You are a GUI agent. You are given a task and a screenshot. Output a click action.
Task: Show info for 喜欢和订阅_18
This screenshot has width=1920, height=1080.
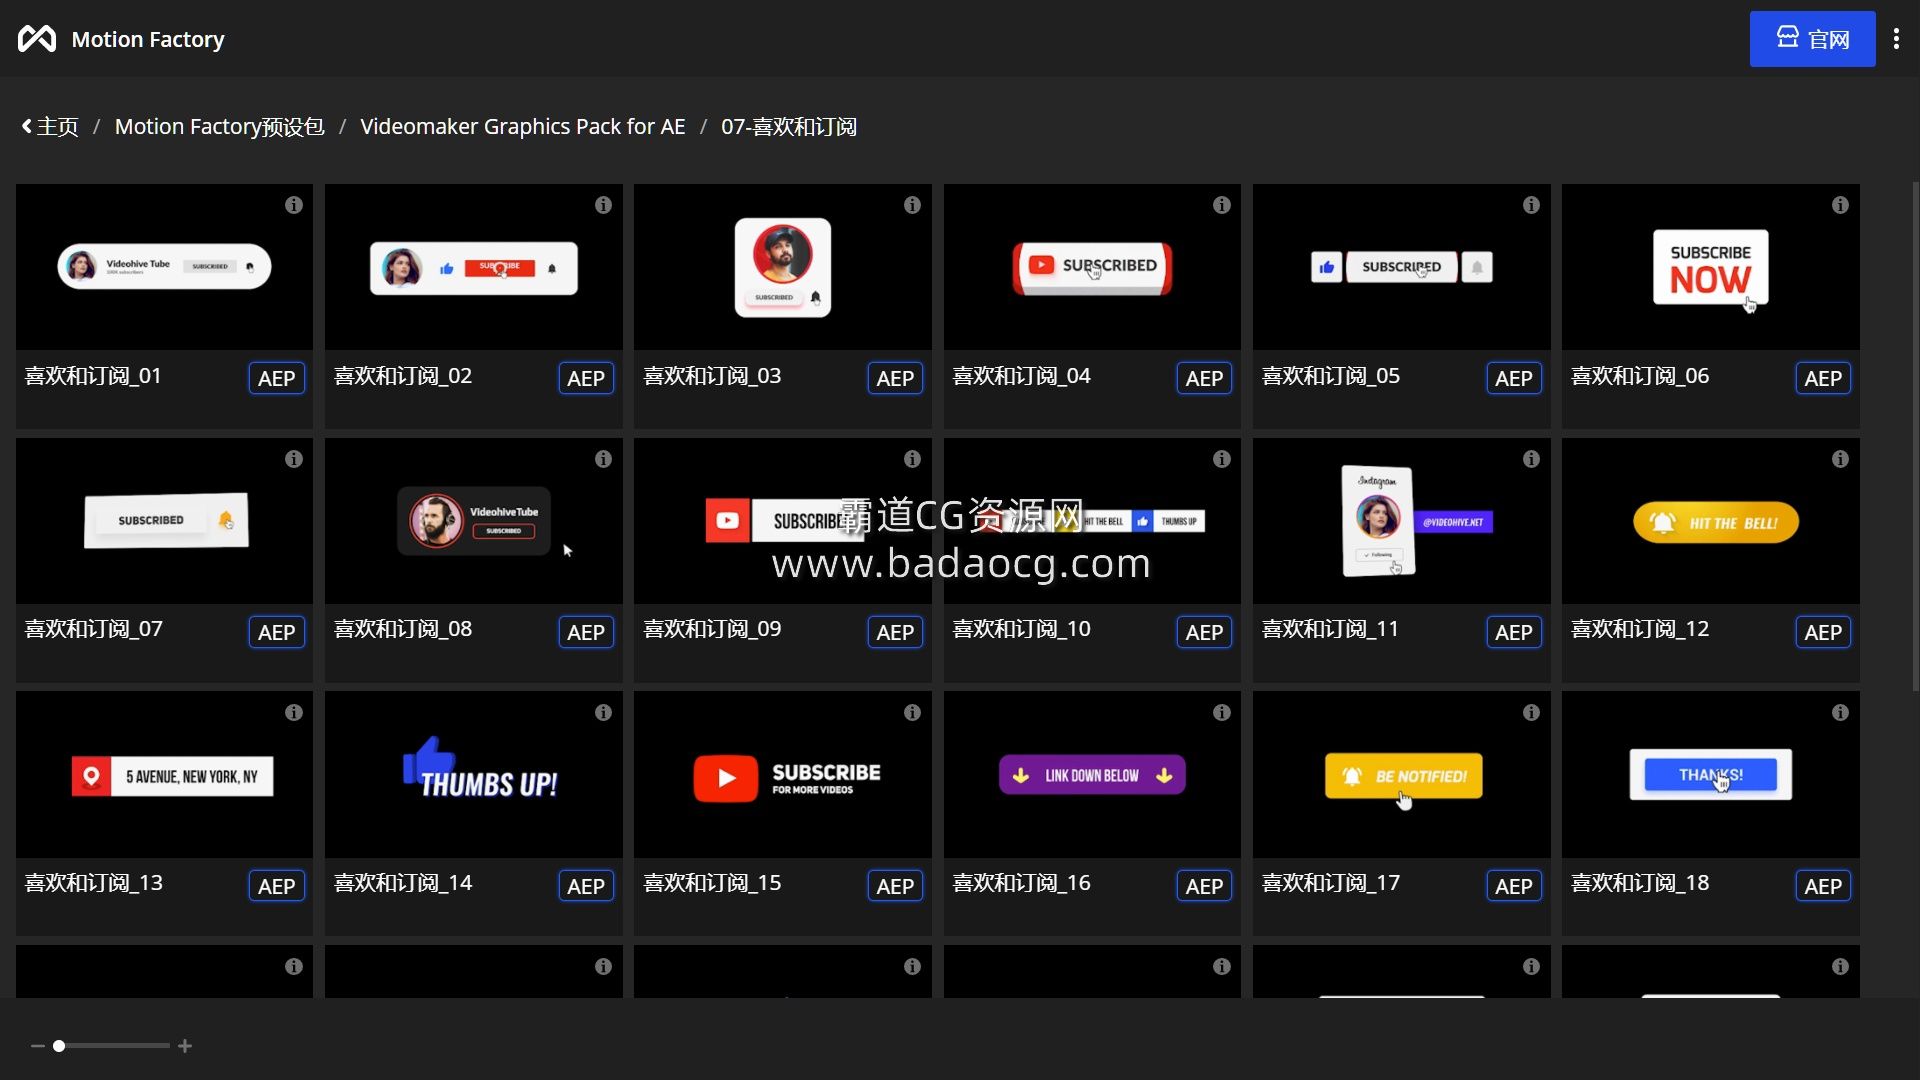pos(1840,713)
